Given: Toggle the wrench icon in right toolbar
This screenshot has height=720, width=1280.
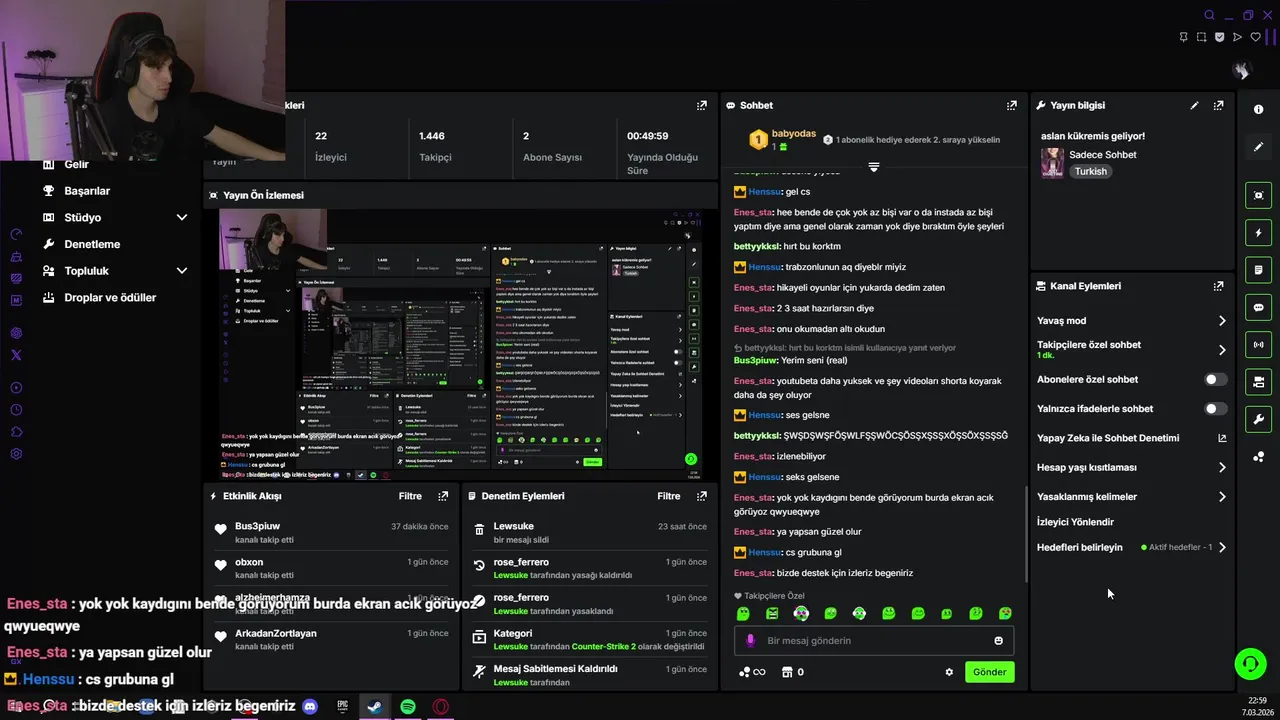Looking at the screenshot, I should pyautogui.click(x=1258, y=419).
